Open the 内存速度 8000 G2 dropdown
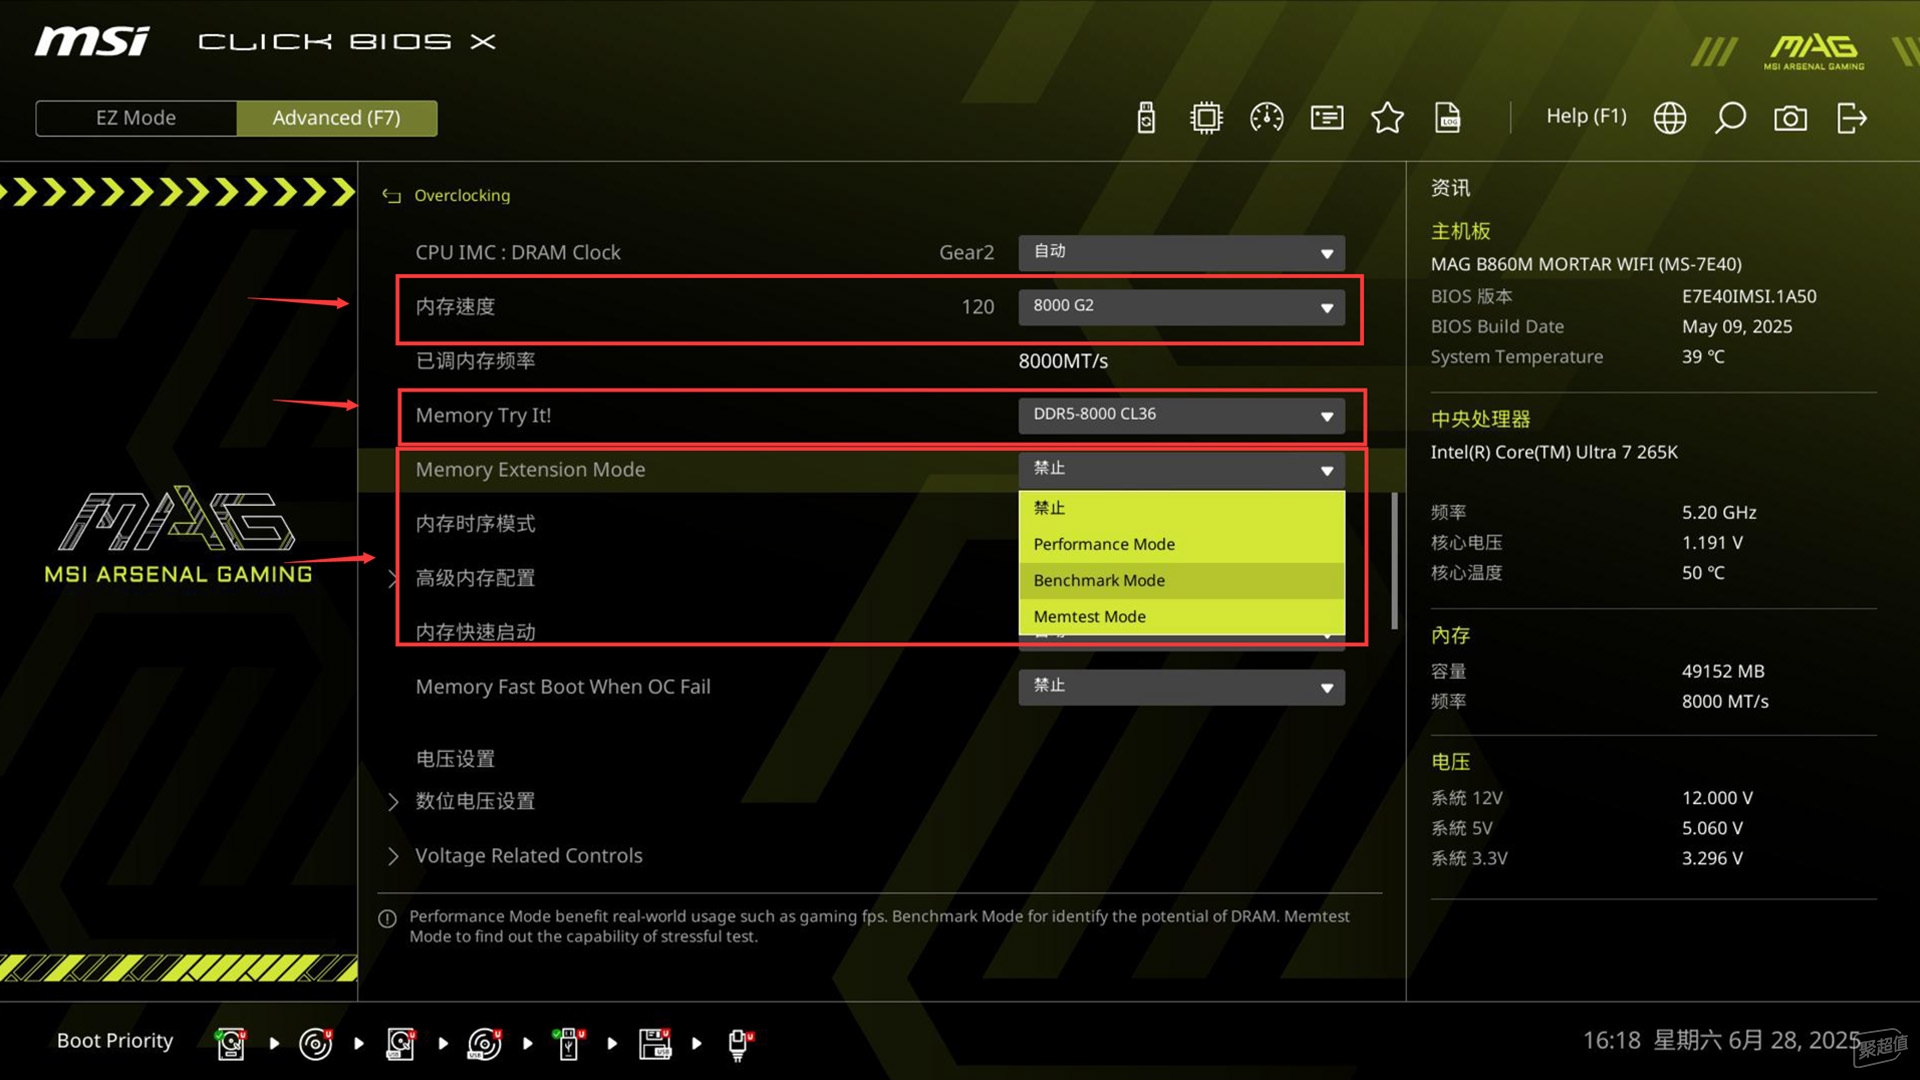Screen dimensions: 1920x1080 tap(1181, 306)
